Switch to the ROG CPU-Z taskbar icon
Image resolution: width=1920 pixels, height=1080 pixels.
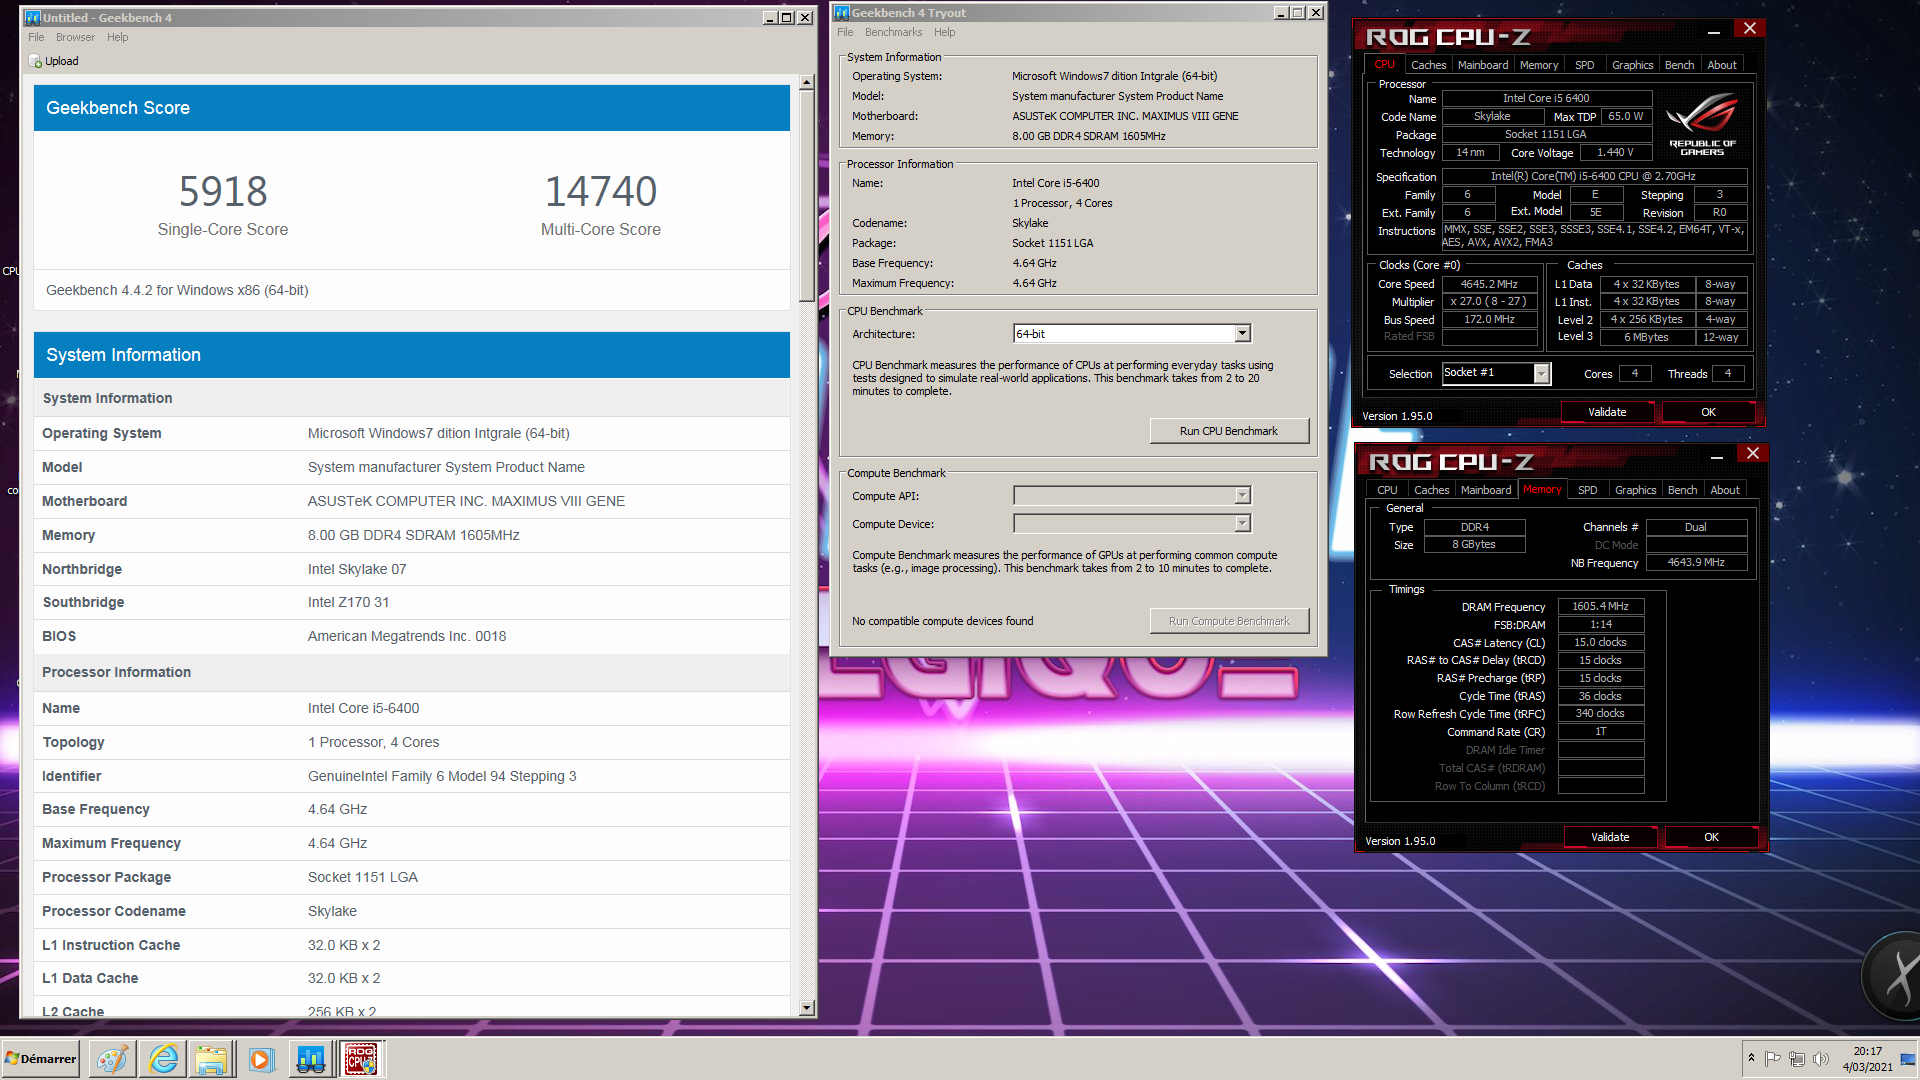pos(361,1059)
